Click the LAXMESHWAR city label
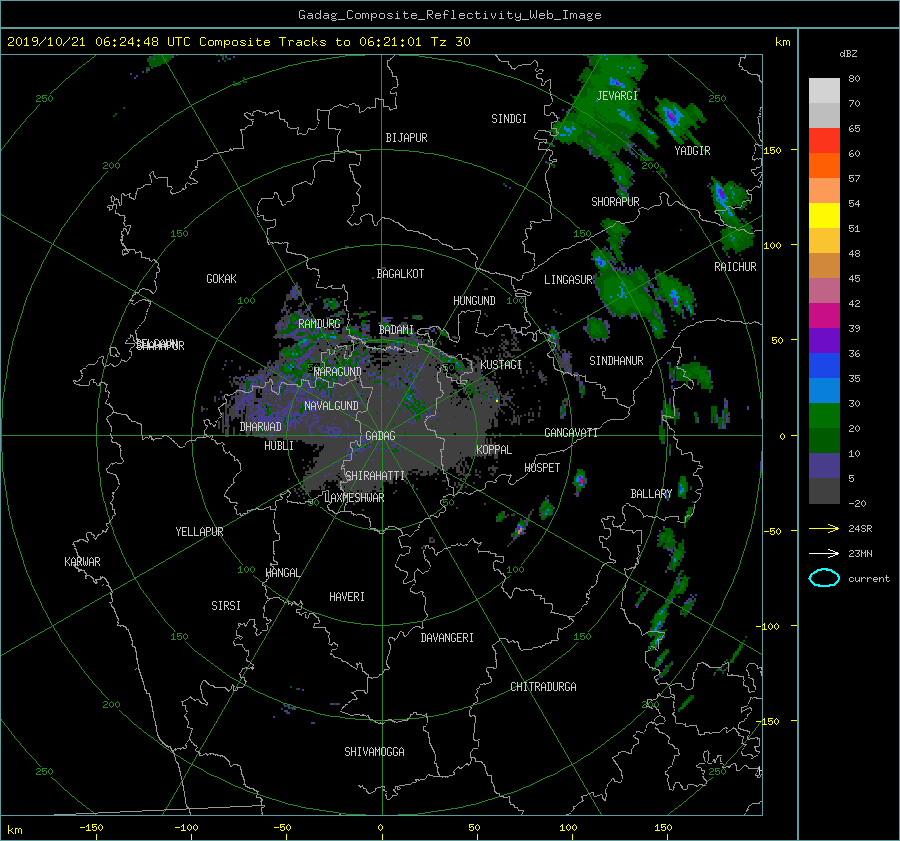Screen dimensions: 900x841 (354, 498)
